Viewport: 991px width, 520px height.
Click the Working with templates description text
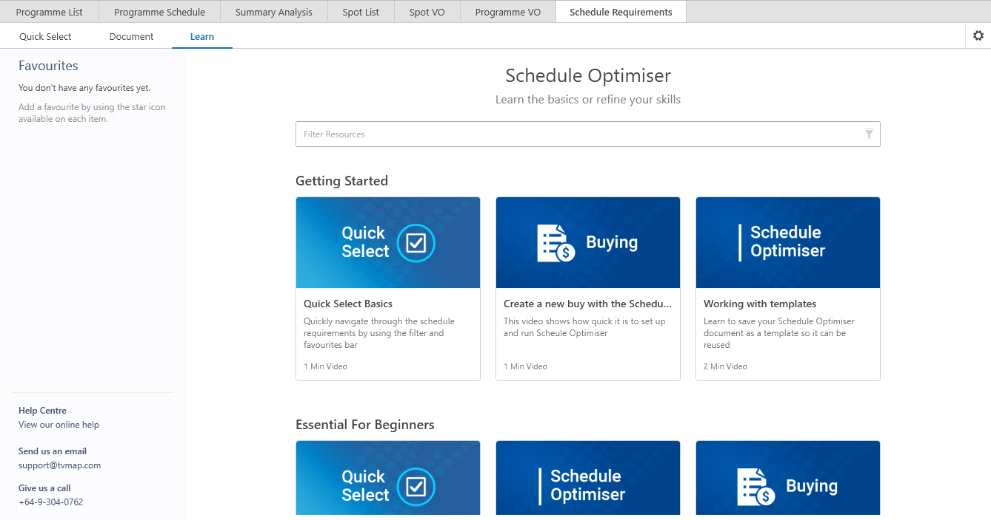tap(779, 333)
